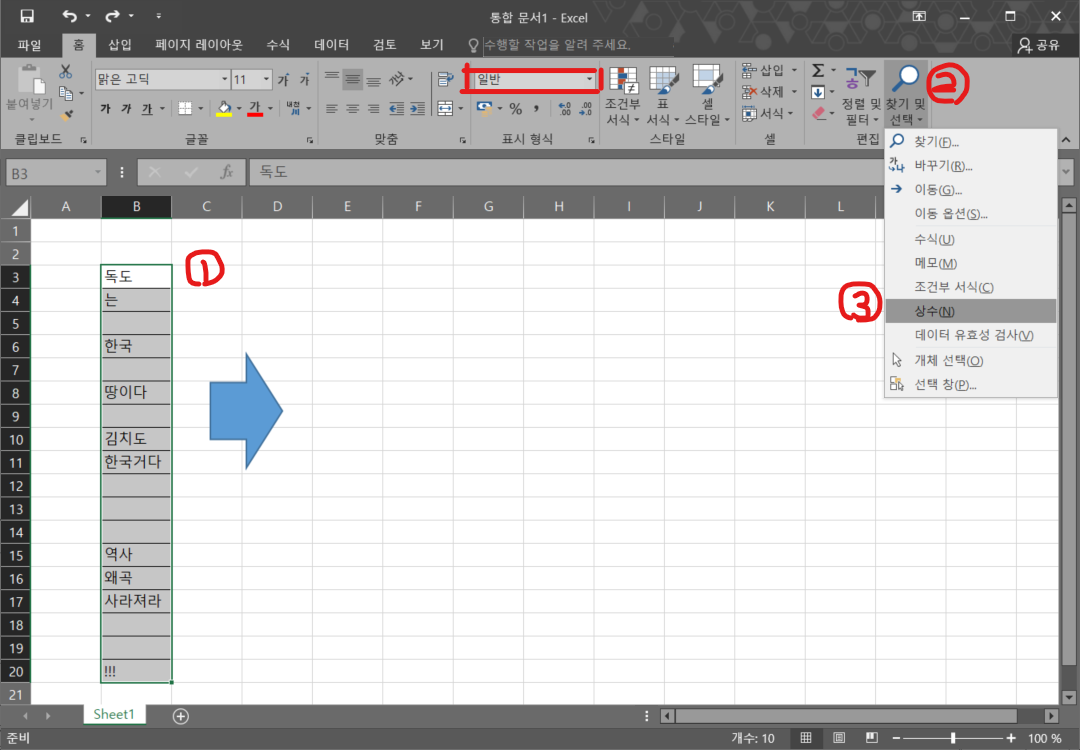Click the Clear eraser icon
The width and height of the screenshot is (1080, 750).
point(818,113)
